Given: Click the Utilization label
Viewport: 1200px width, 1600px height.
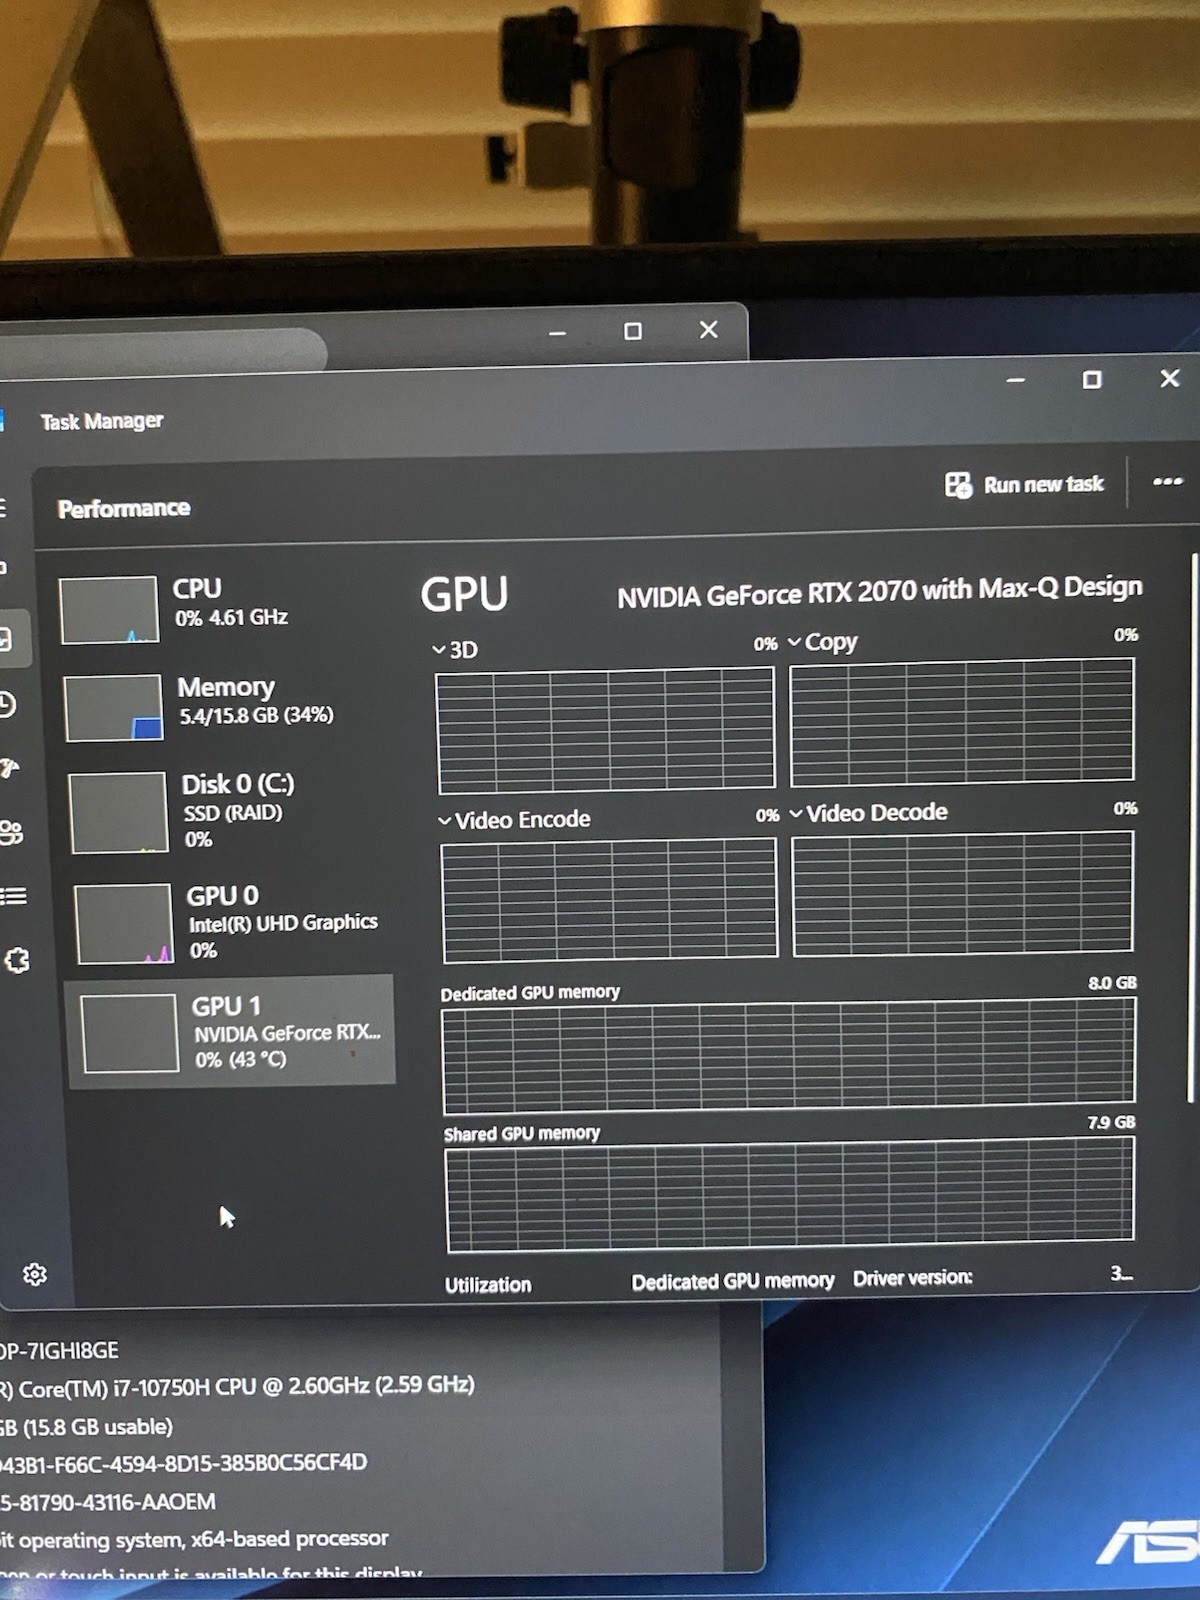Looking at the screenshot, I should pyautogui.click(x=488, y=1285).
